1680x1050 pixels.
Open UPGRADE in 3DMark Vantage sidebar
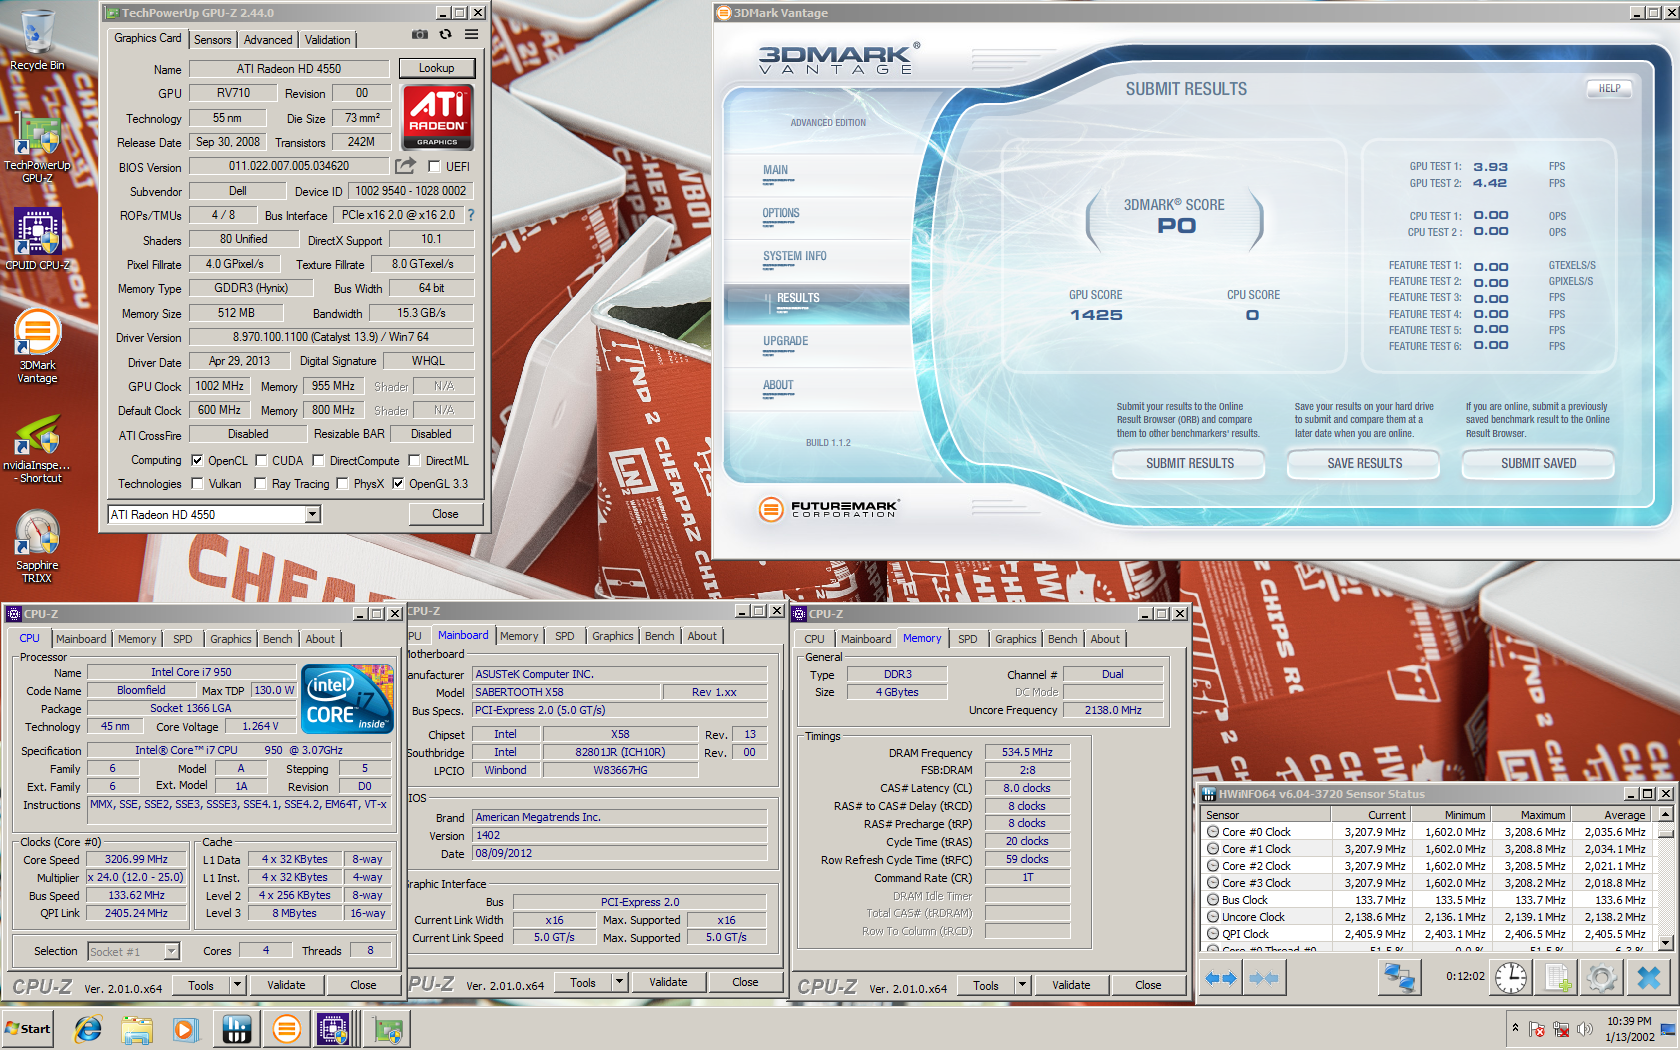pyautogui.click(x=785, y=341)
